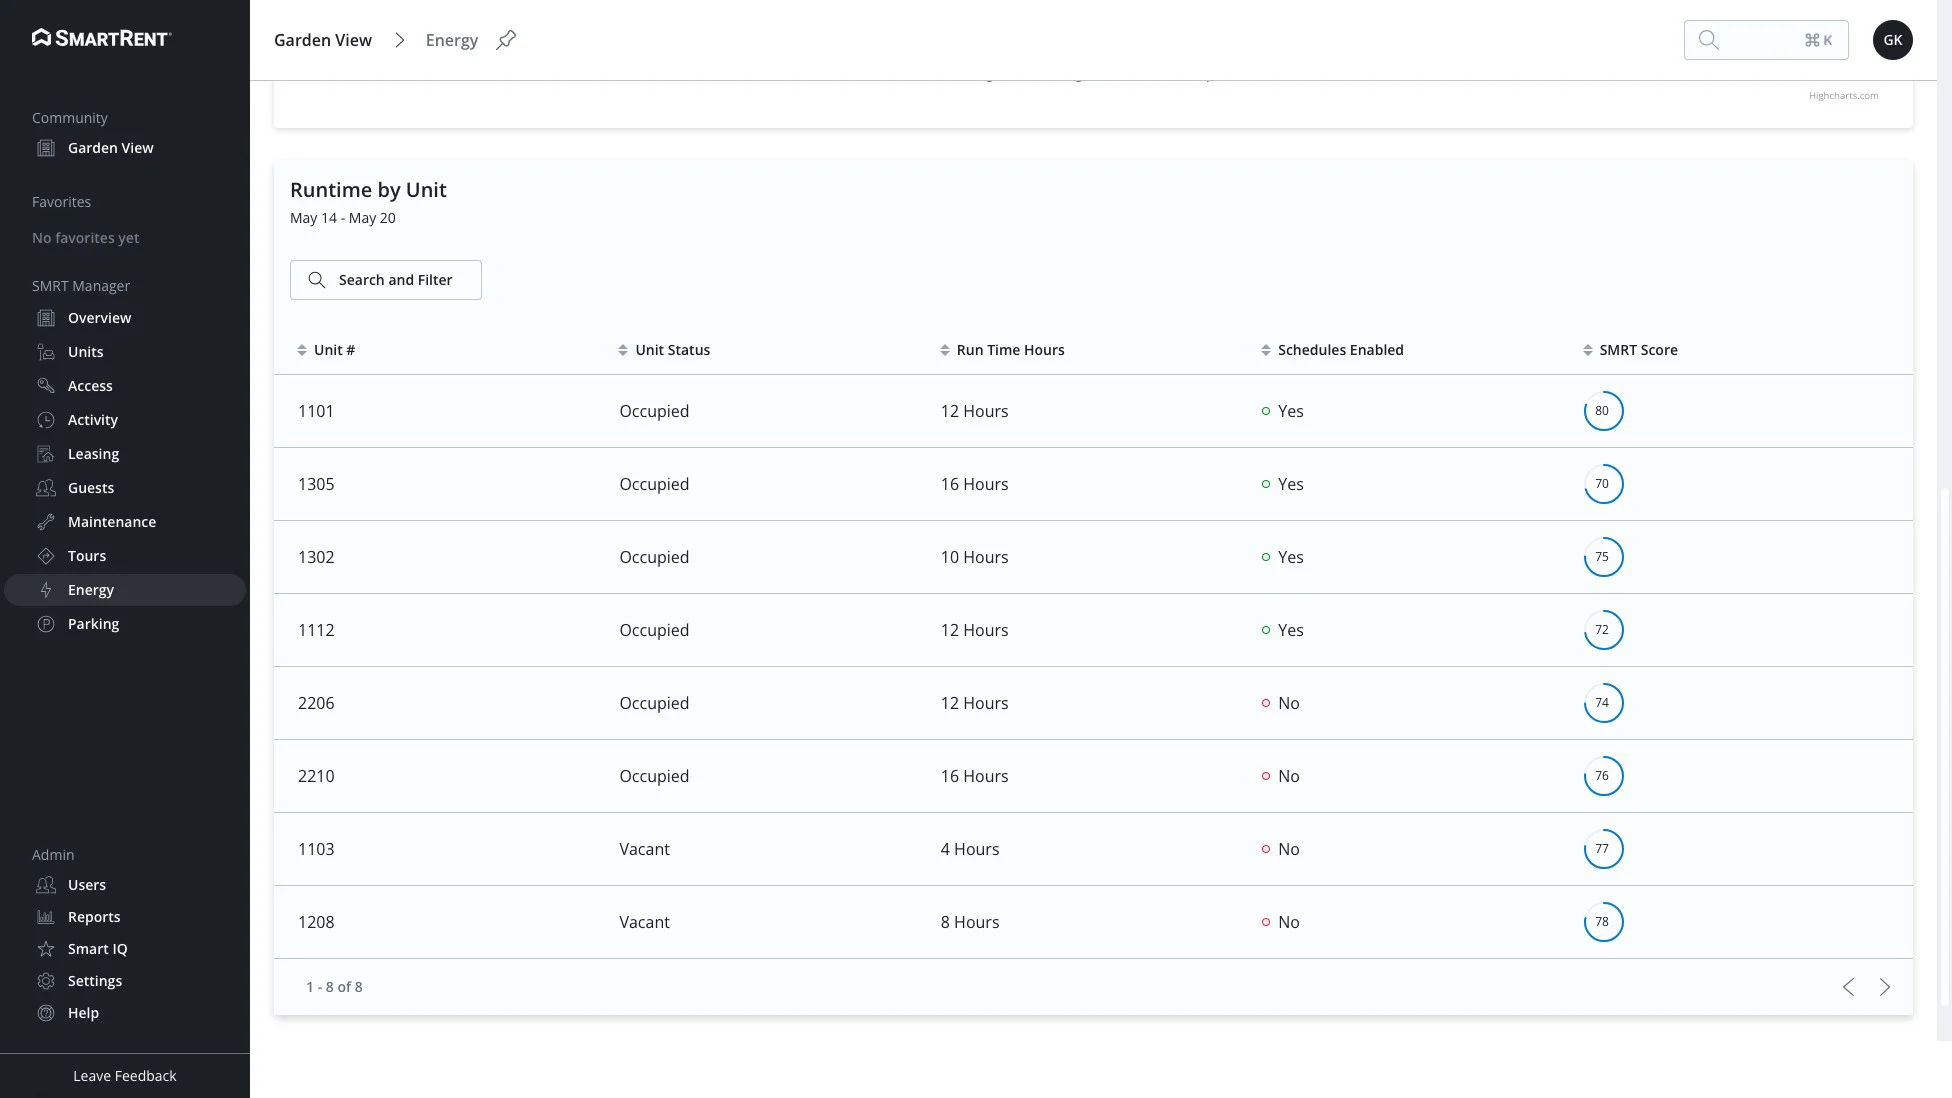Click the breadcrumb chevron separator
The image size is (1952, 1098).
(x=399, y=40)
